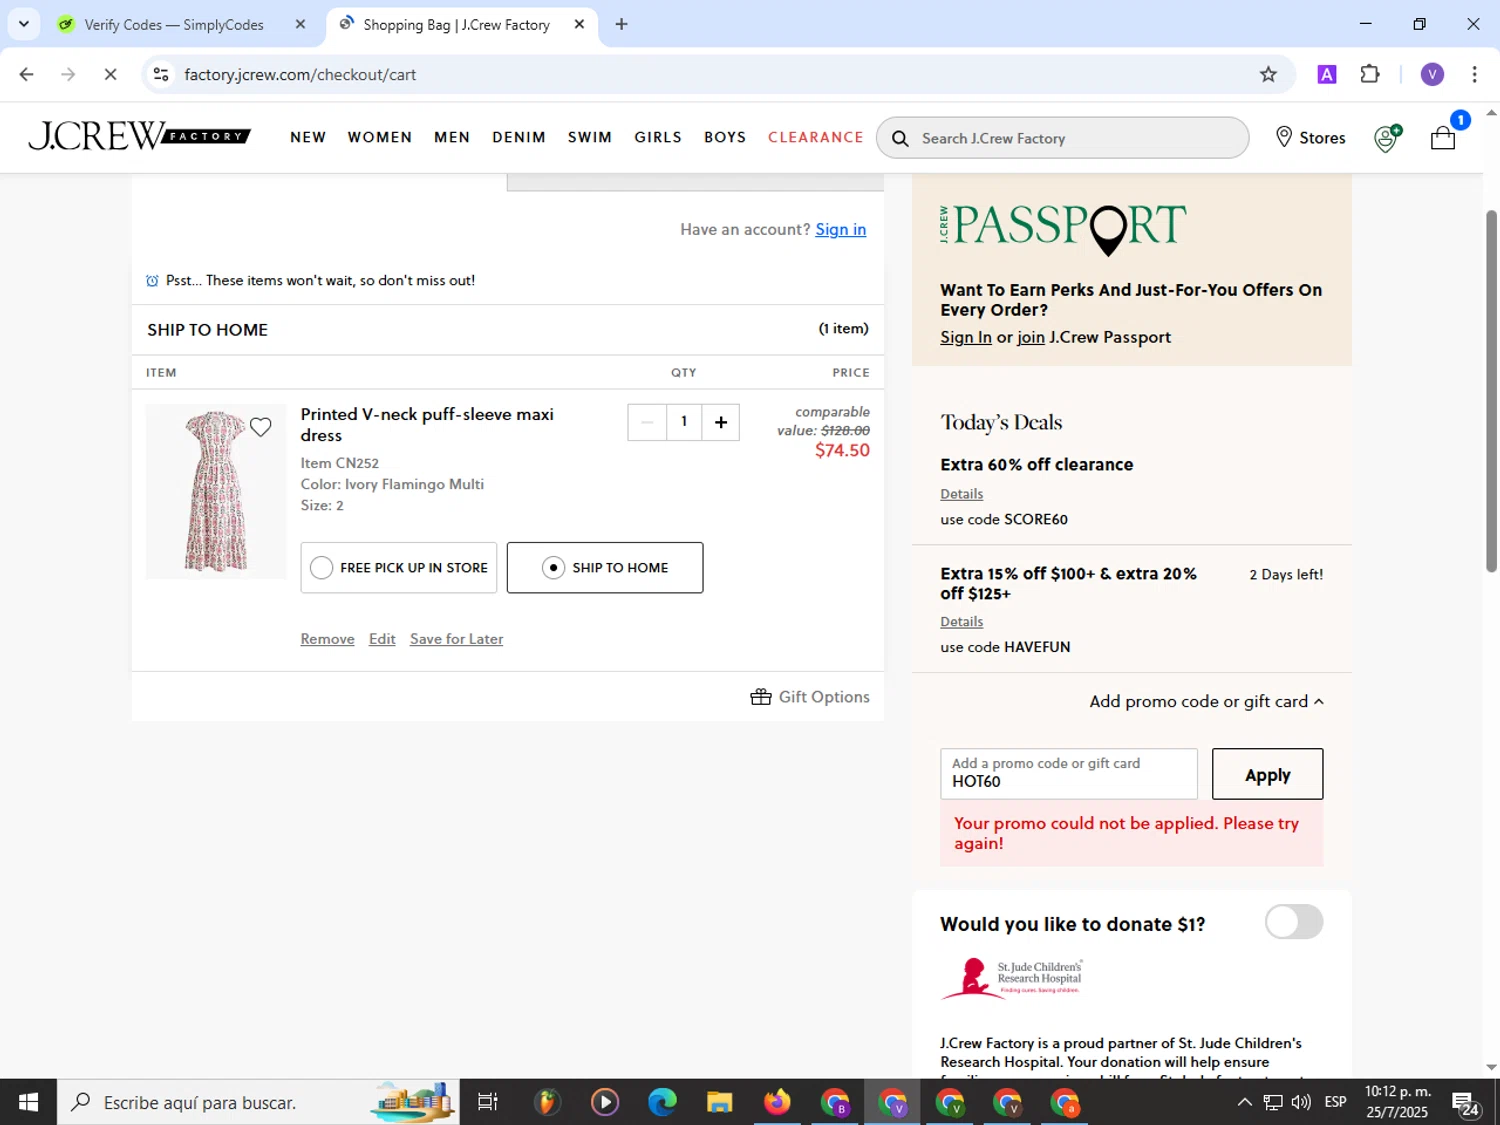Add dress to wishlist with heart icon
Viewport: 1500px width, 1125px height.
(261, 428)
